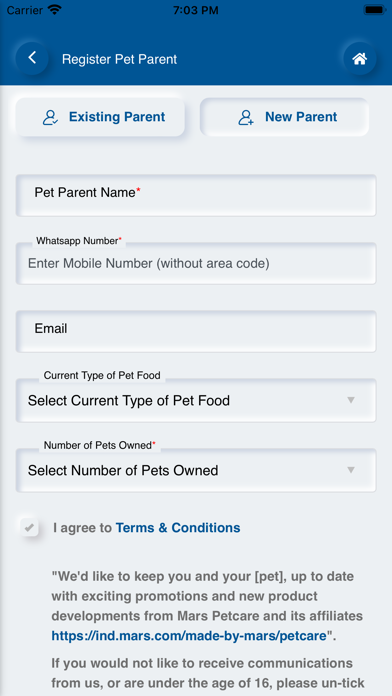
Task: Focus the Pet Parent Name field
Action: click(x=196, y=195)
